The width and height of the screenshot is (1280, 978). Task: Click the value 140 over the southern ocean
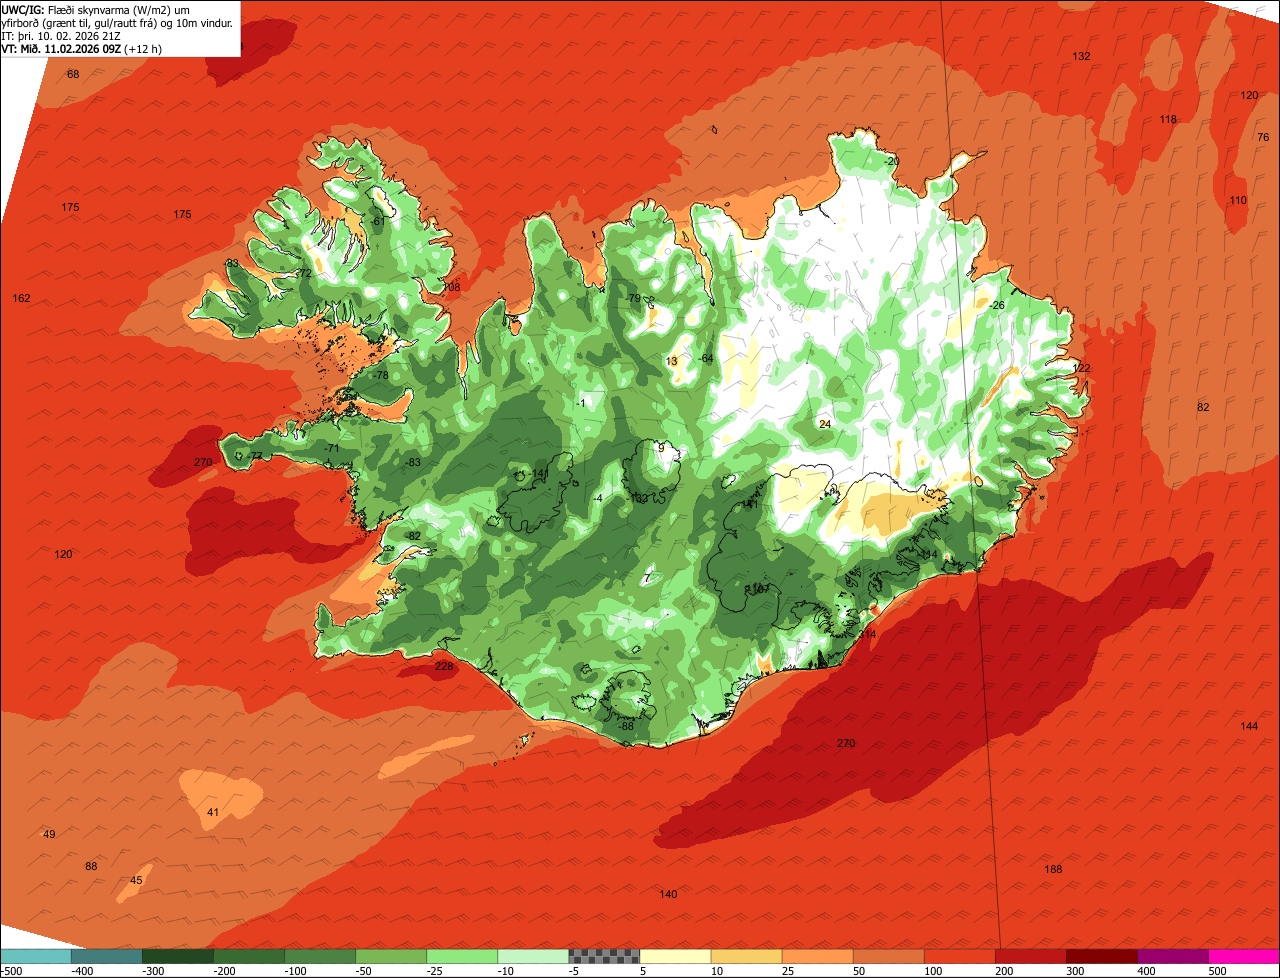pyautogui.click(x=668, y=894)
